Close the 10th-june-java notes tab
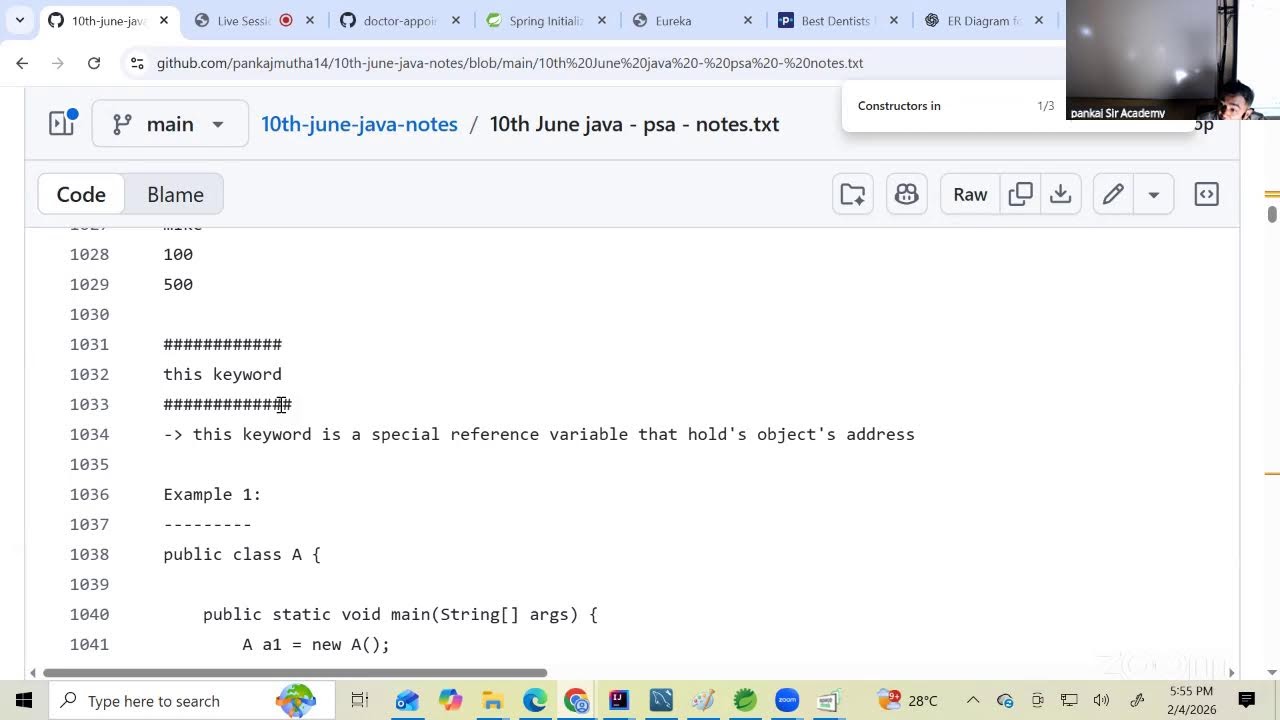 [x=164, y=20]
